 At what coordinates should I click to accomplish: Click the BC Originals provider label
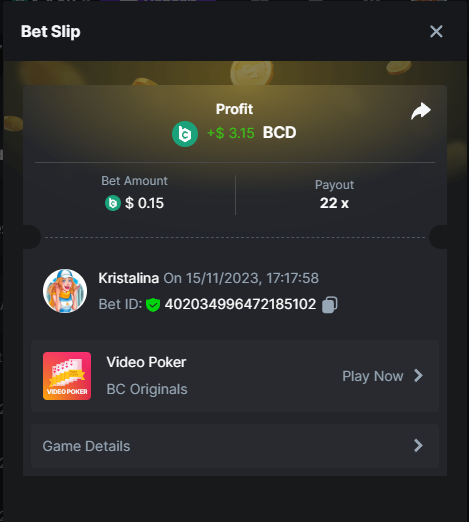pyautogui.click(x=147, y=389)
